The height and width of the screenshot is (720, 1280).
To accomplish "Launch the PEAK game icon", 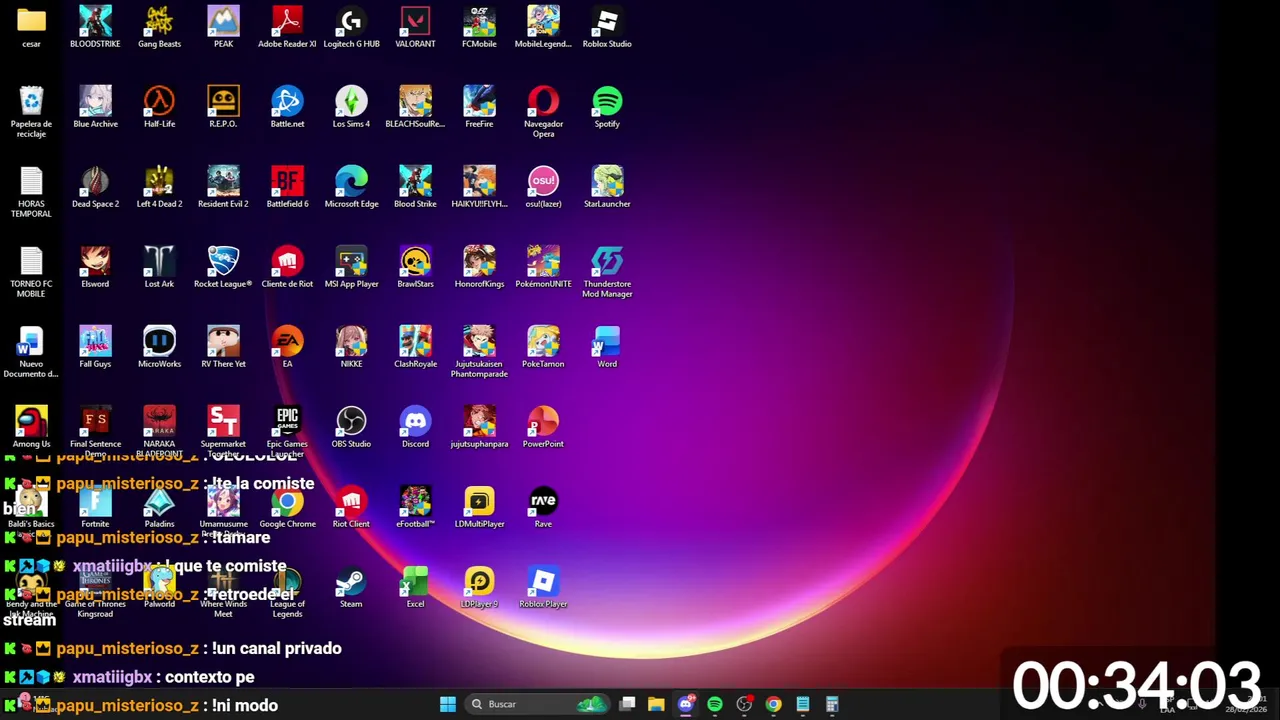I will [x=223, y=27].
